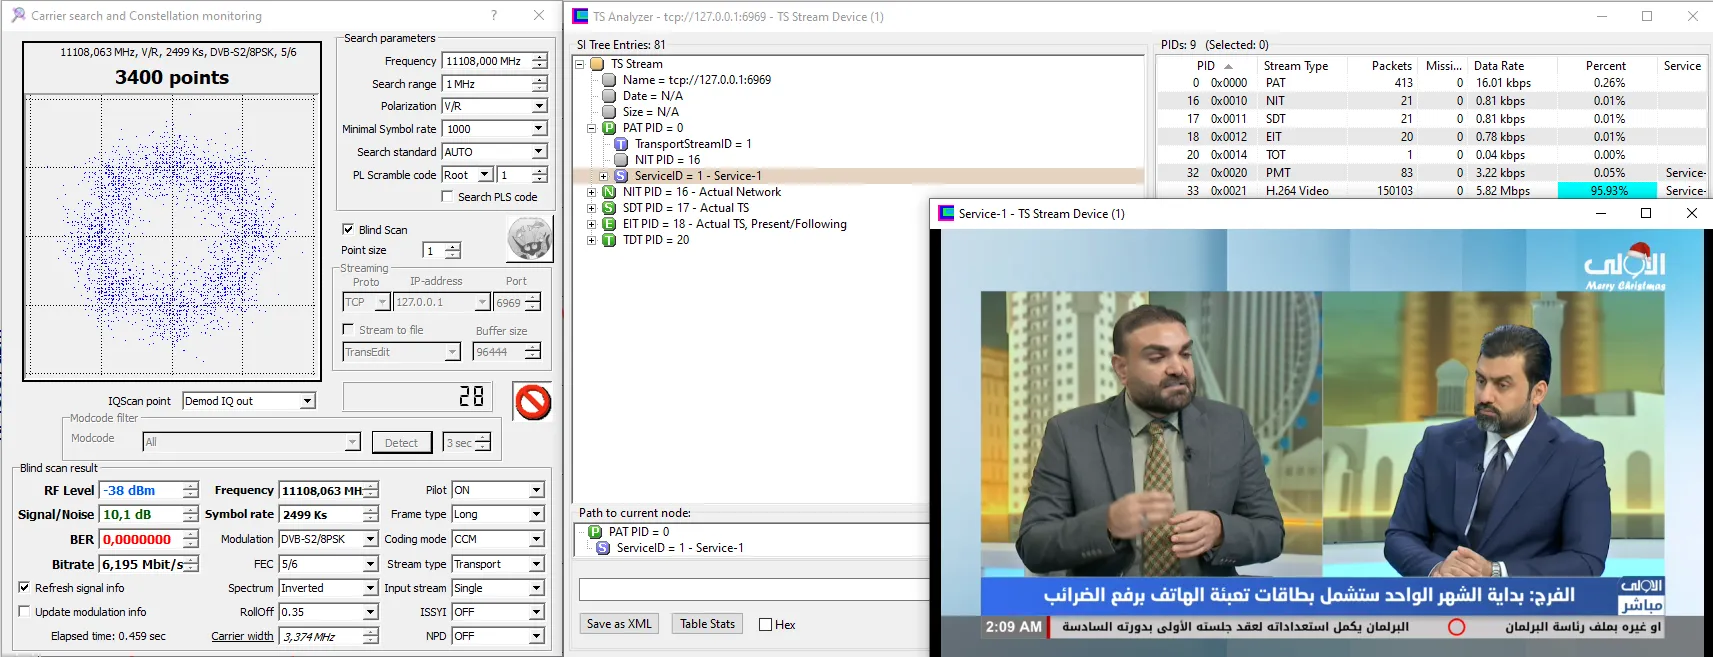Toggle Update modulation info checkbox
This screenshot has height=657, width=1713.
(24, 612)
